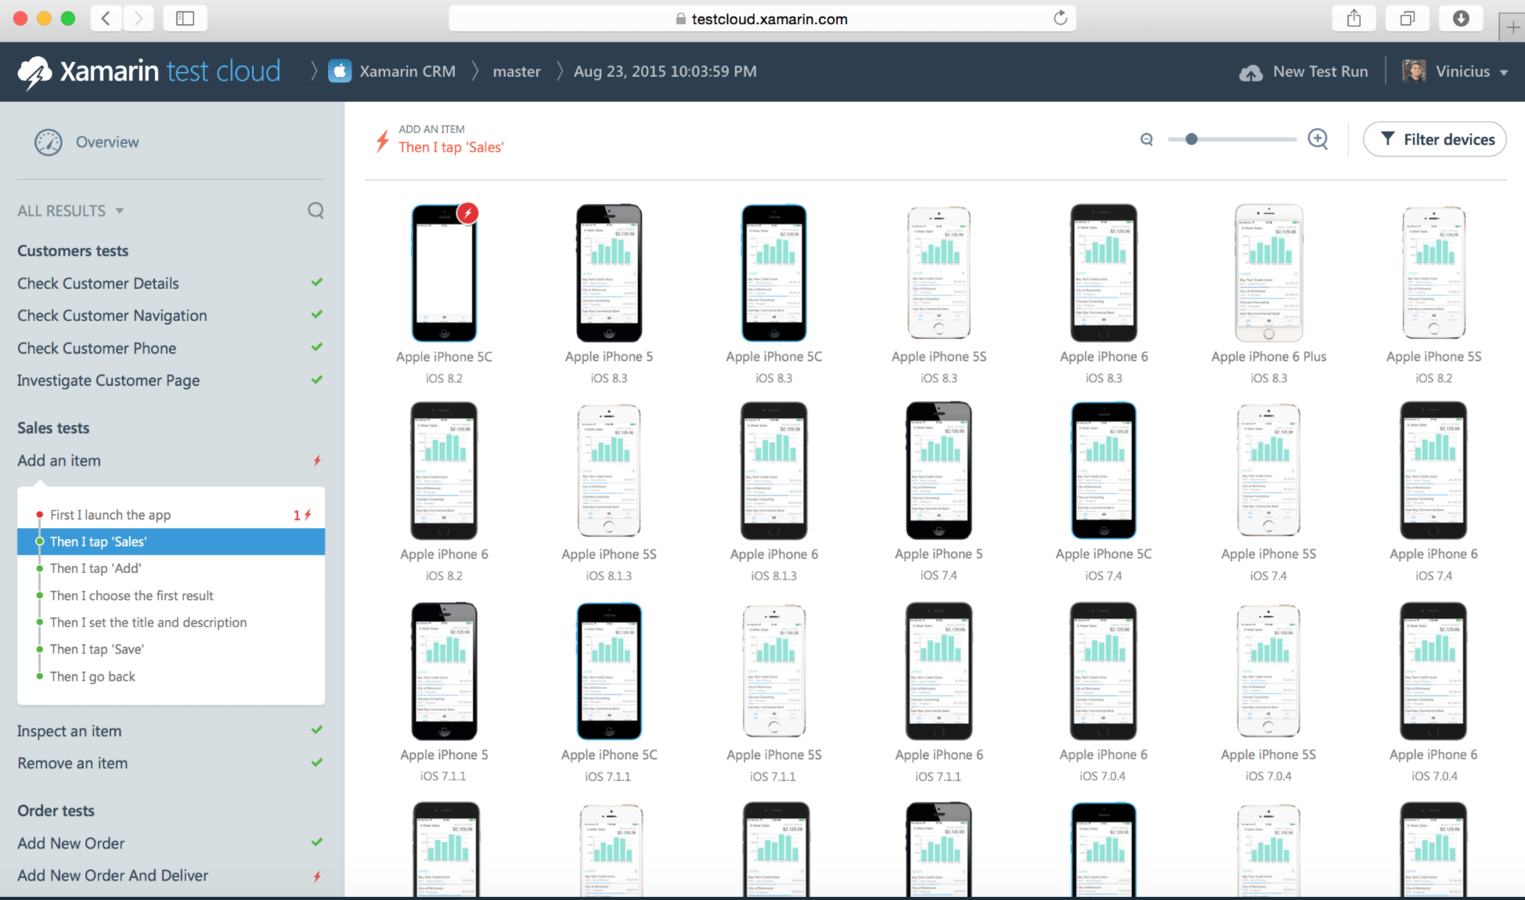
Task: Click the Safari address bar
Action: click(762, 18)
